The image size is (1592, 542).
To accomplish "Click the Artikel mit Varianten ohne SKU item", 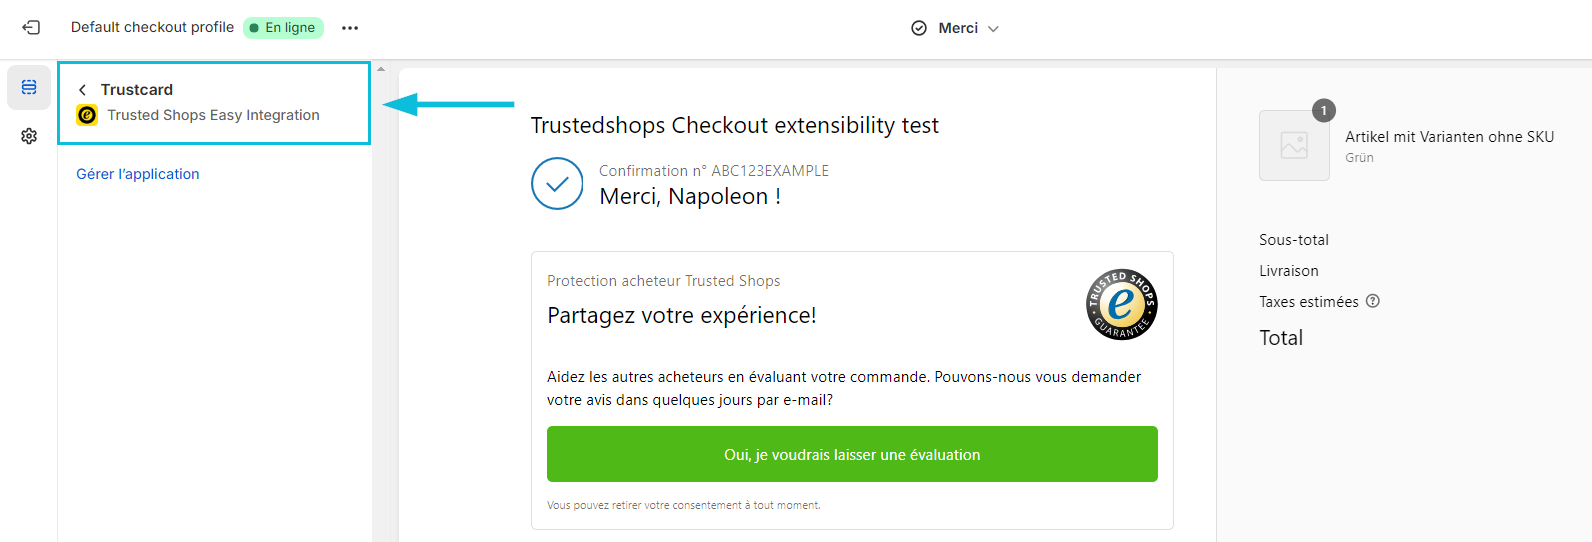I will [x=1449, y=137].
